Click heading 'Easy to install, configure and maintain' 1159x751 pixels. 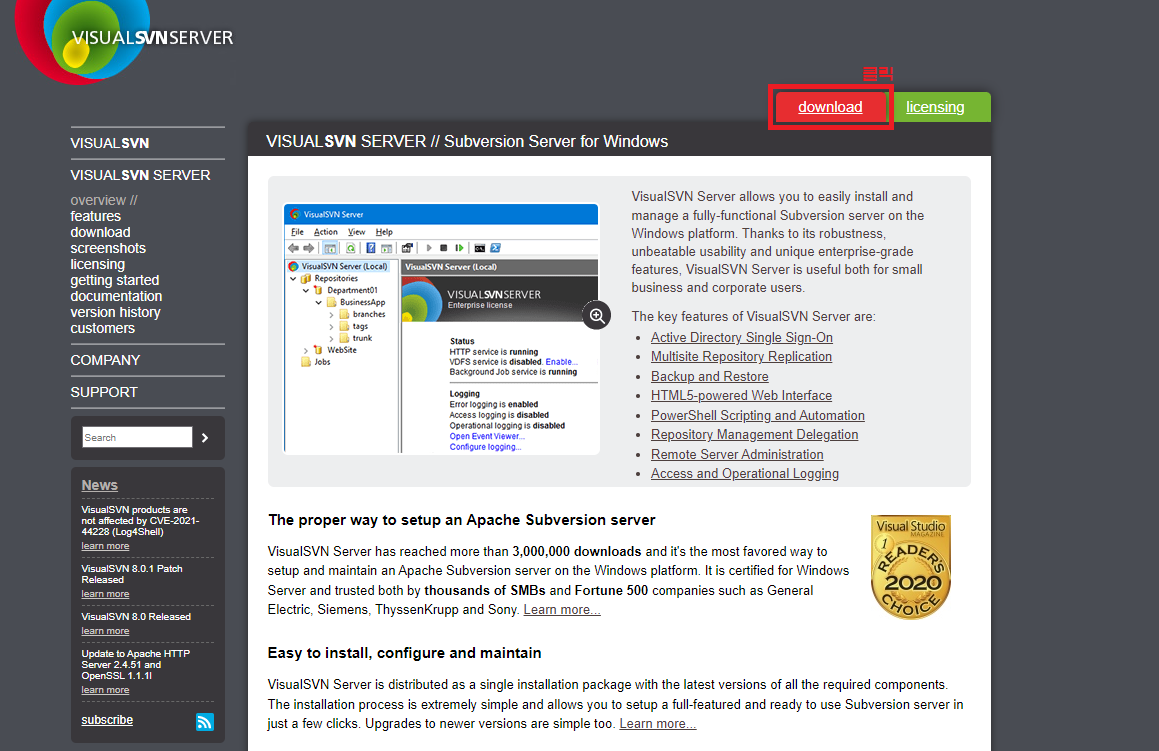pos(404,653)
